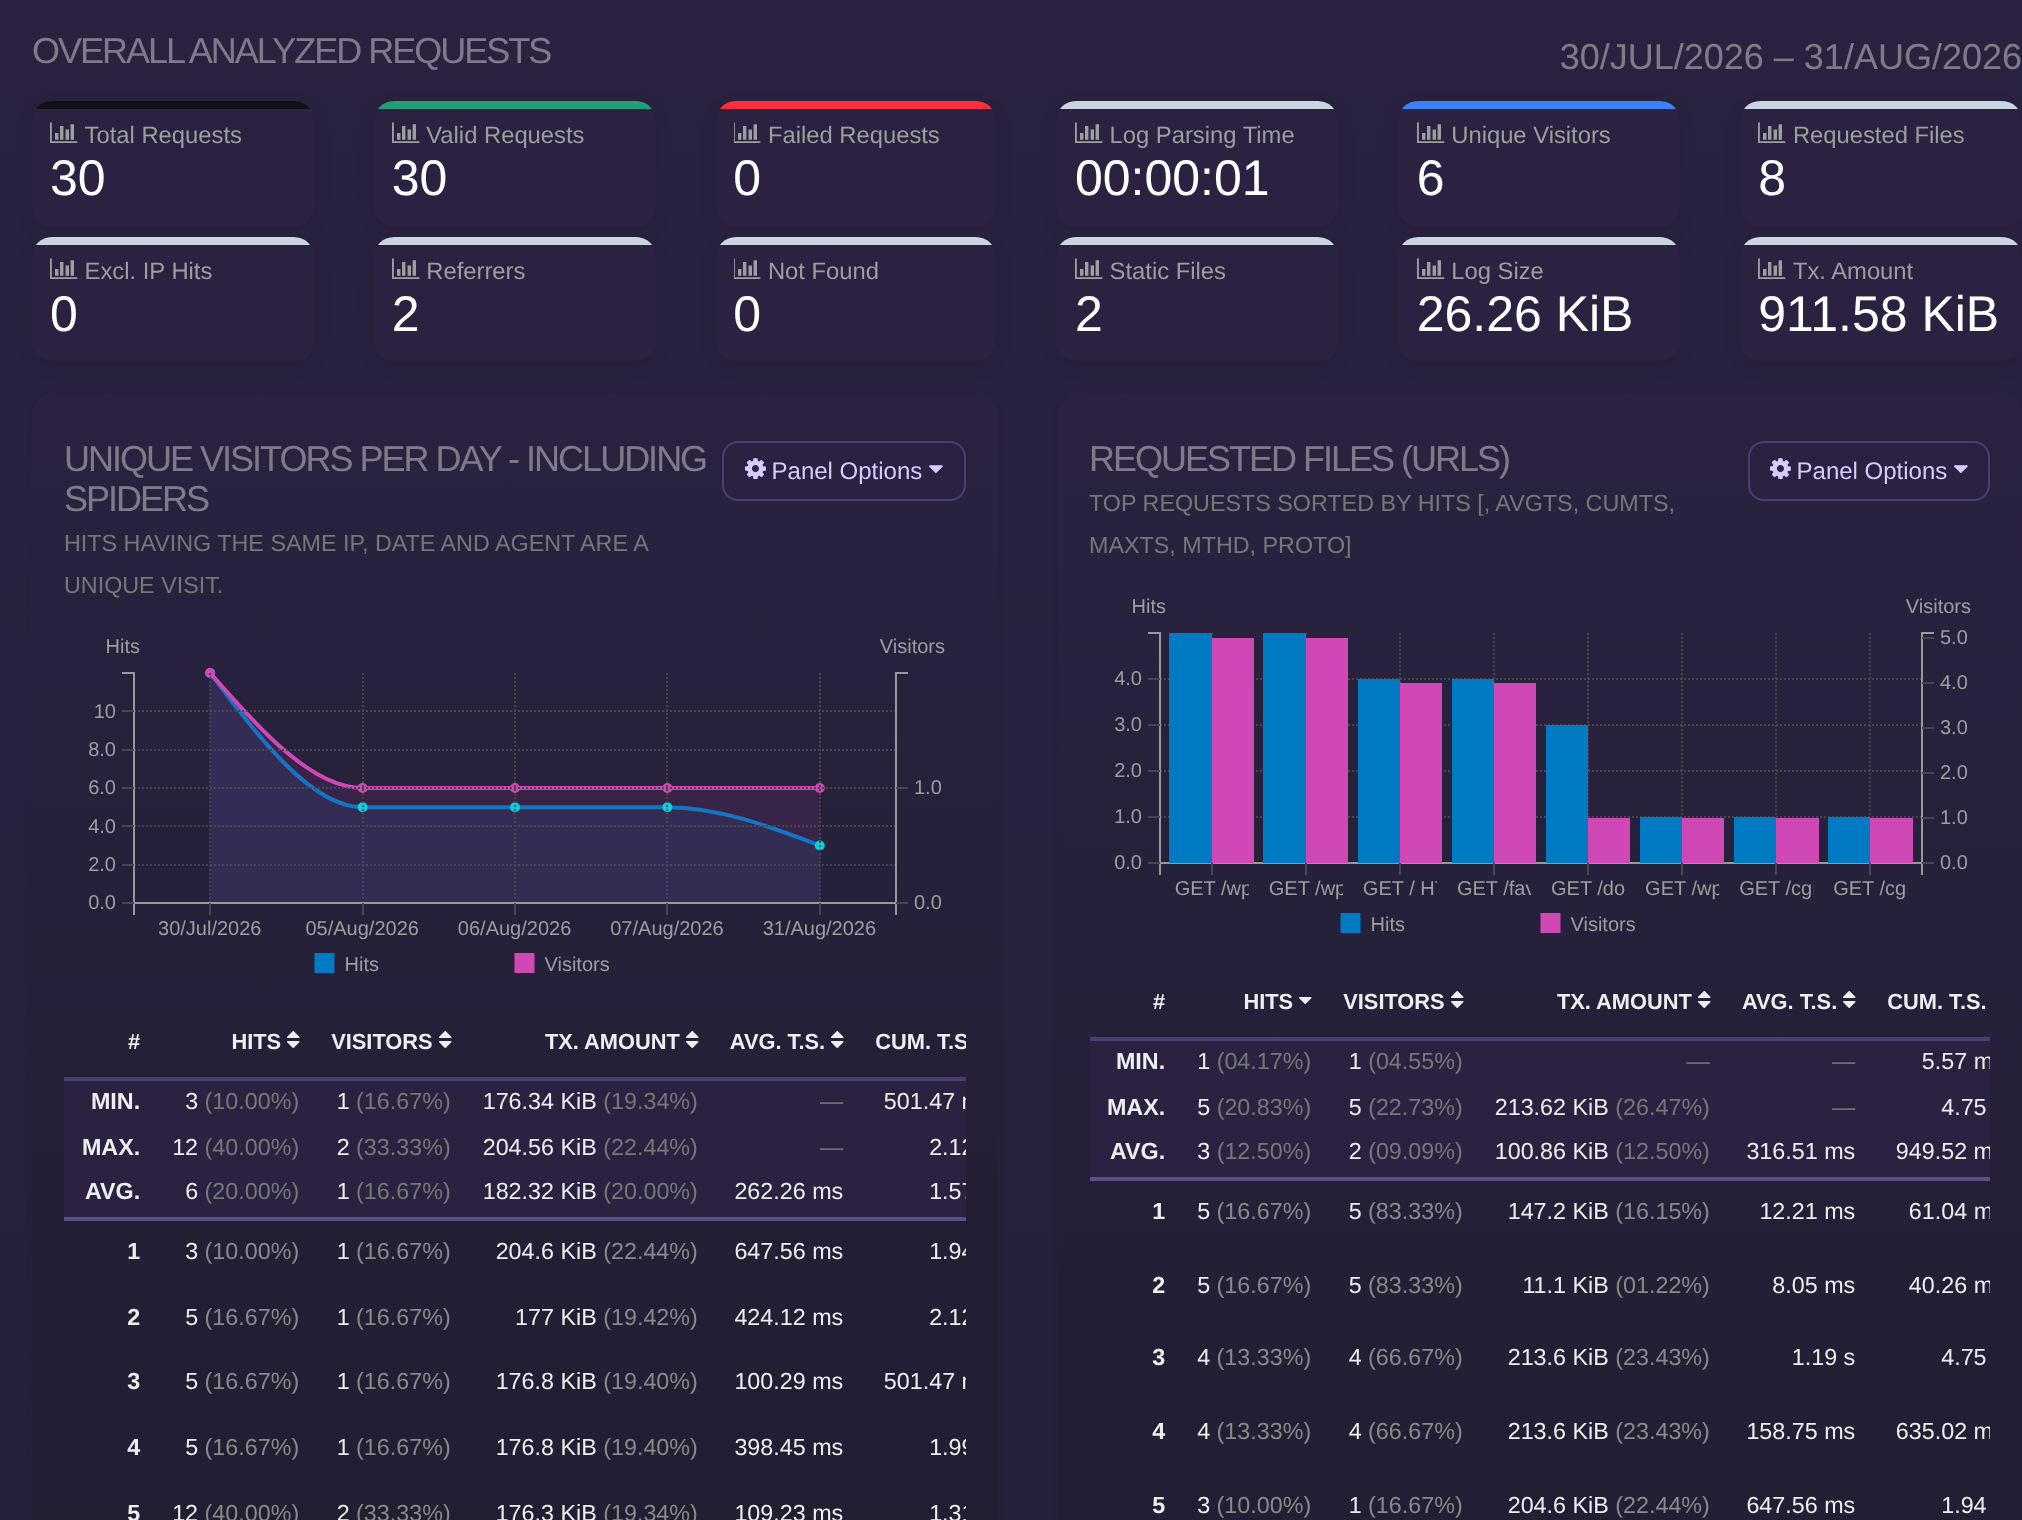Viewport: 2022px width, 1520px height.
Task: Click the chart icon beside Log Size
Action: pyautogui.click(x=1430, y=269)
